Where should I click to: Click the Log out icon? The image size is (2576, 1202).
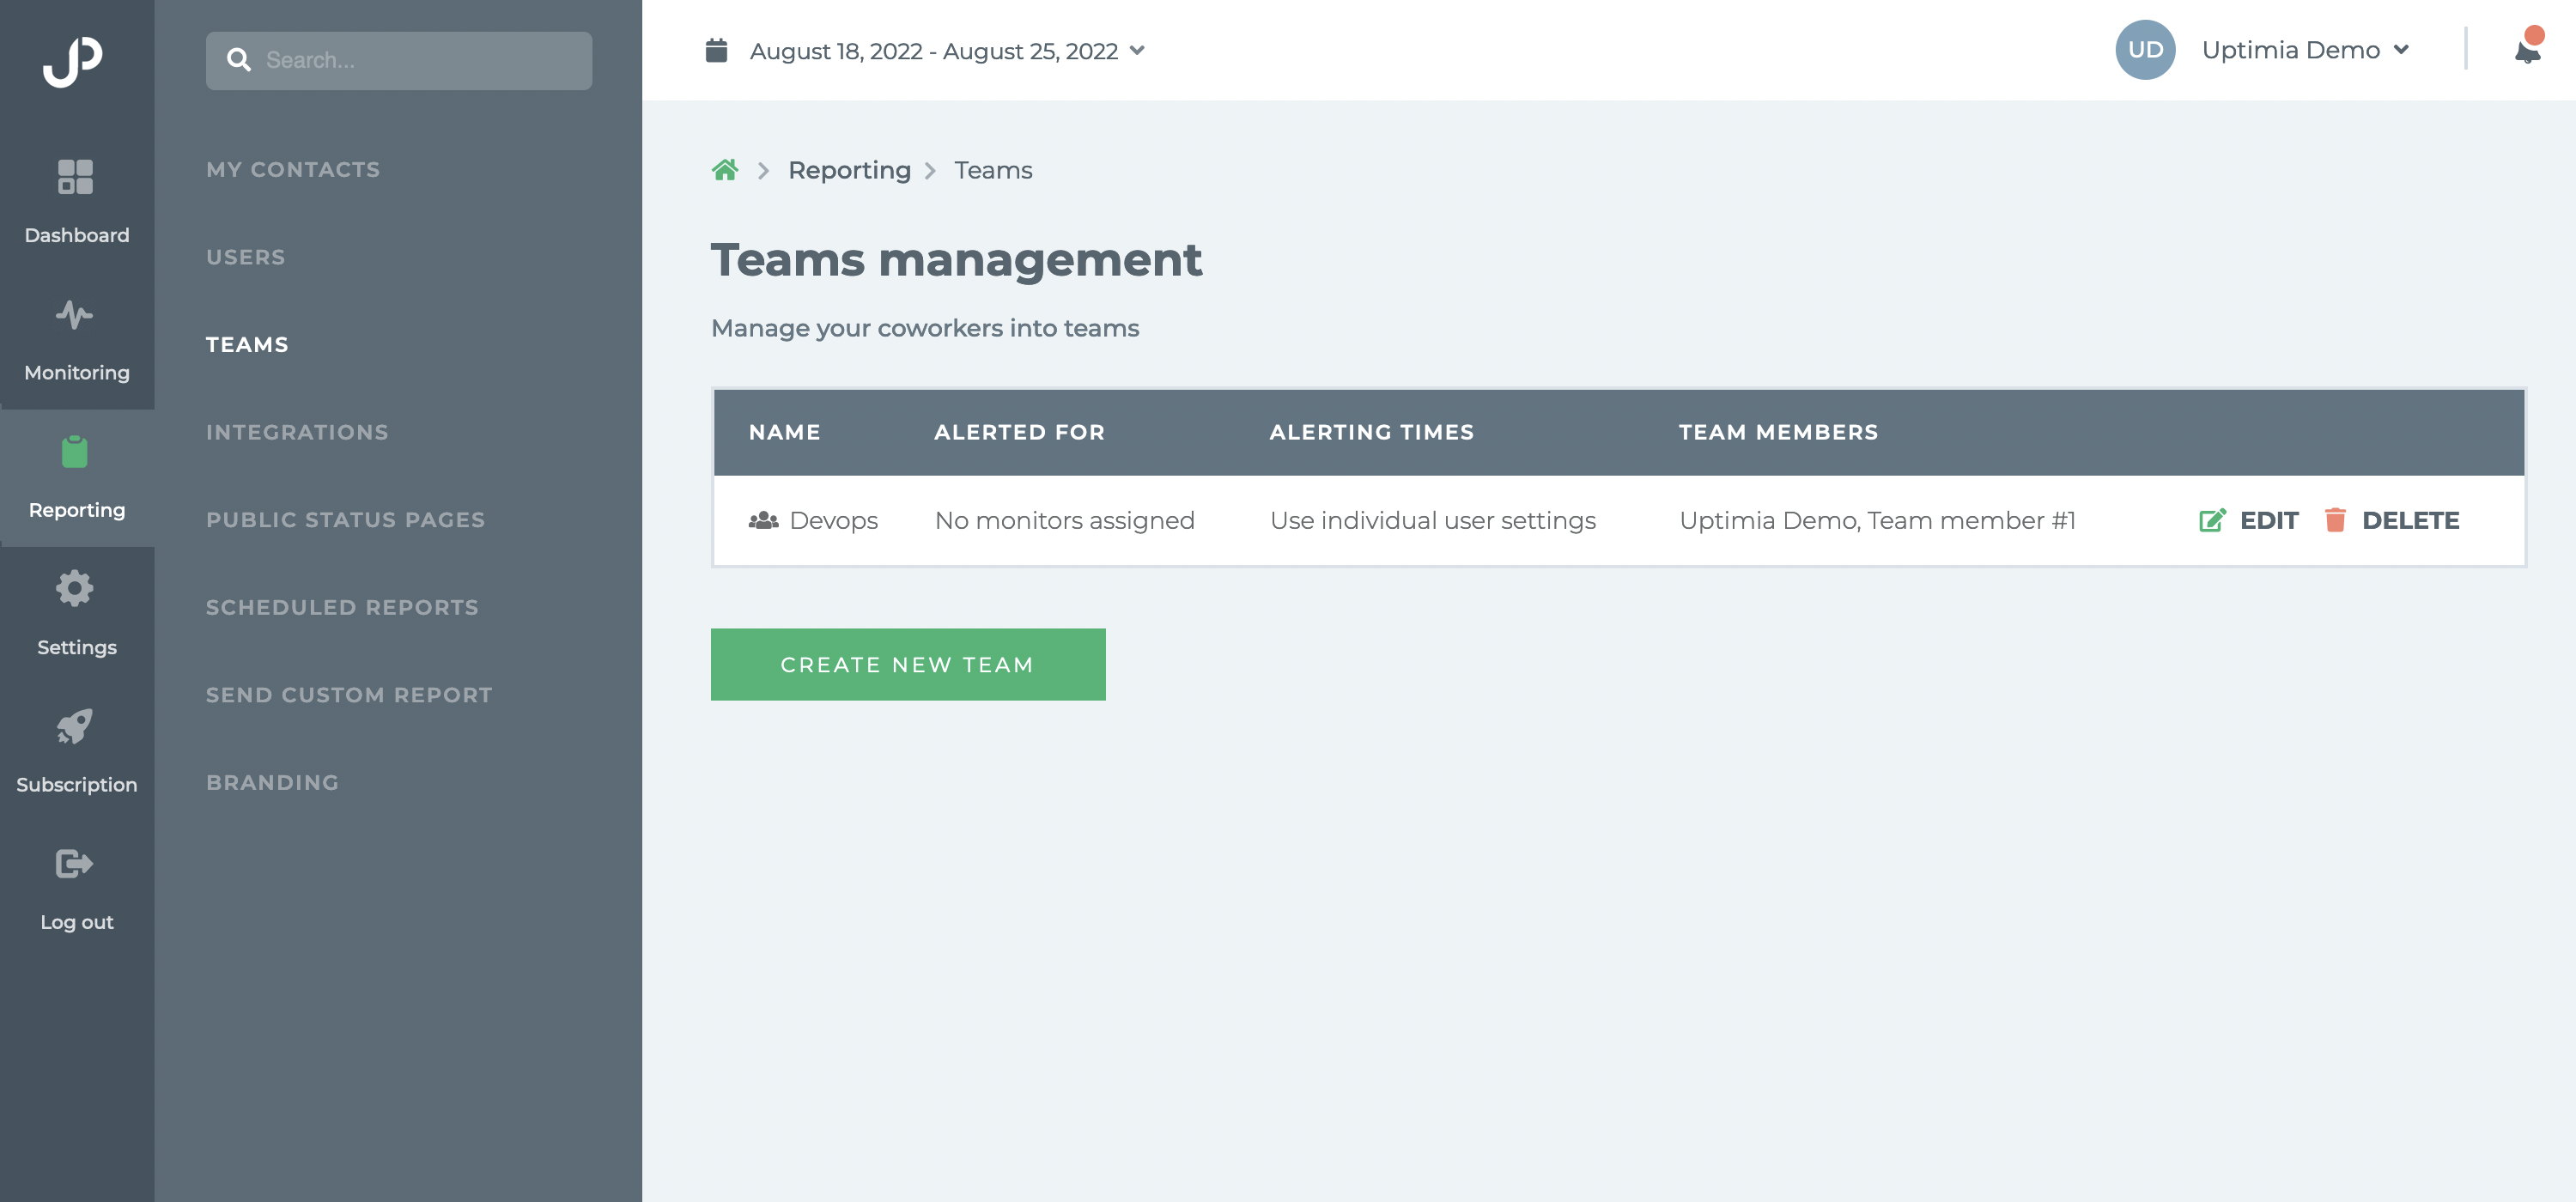tap(75, 863)
